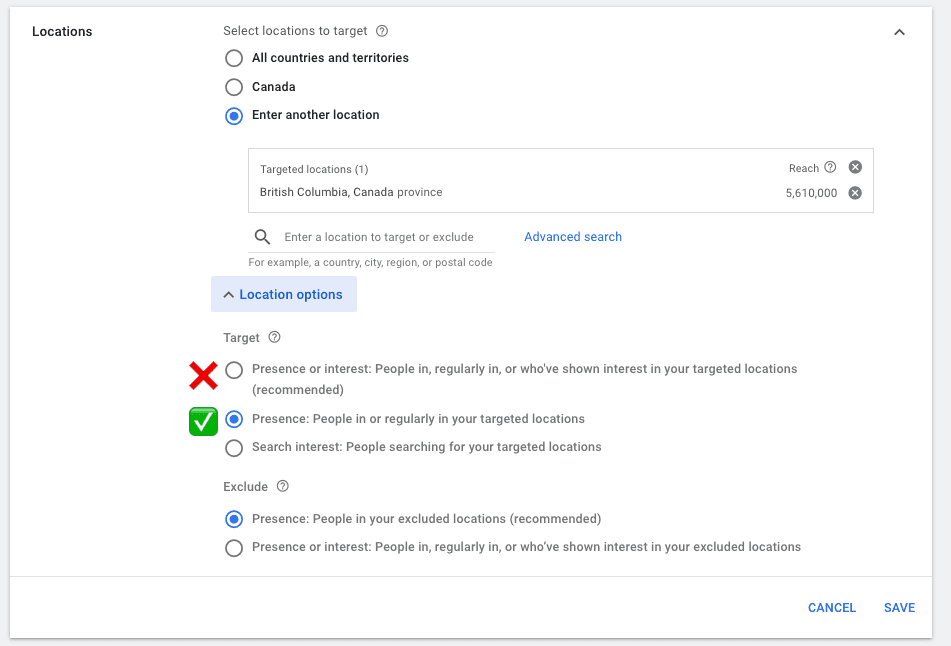Select Presence or interest target option
Viewport: 951px width, 646px height.
[234, 370]
